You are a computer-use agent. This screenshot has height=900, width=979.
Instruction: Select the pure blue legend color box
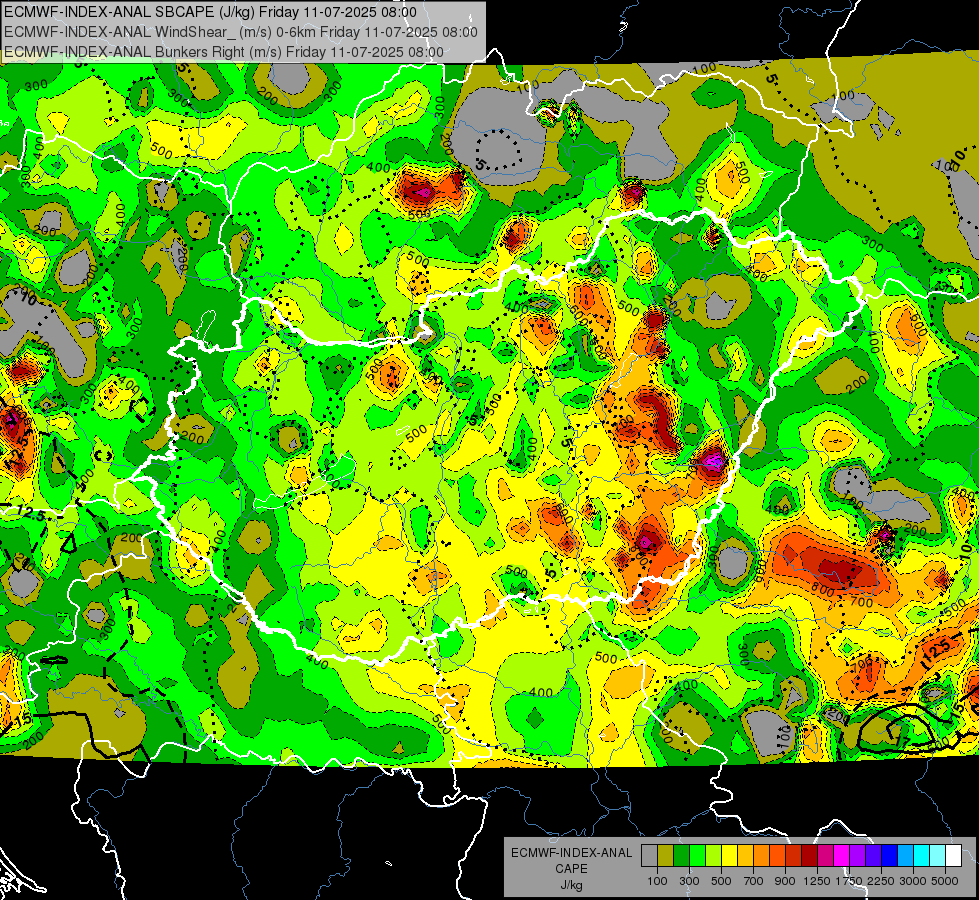click(890, 856)
